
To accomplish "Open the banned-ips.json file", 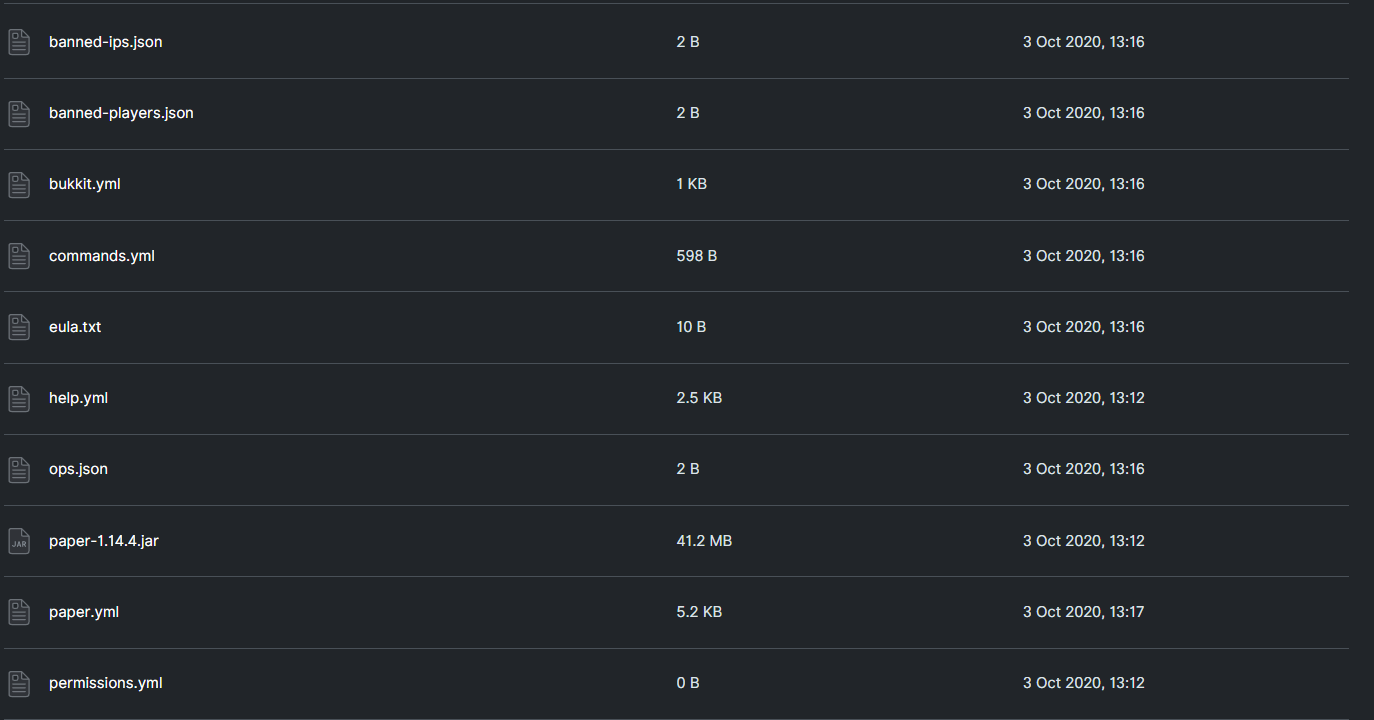I will tap(106, 42).
